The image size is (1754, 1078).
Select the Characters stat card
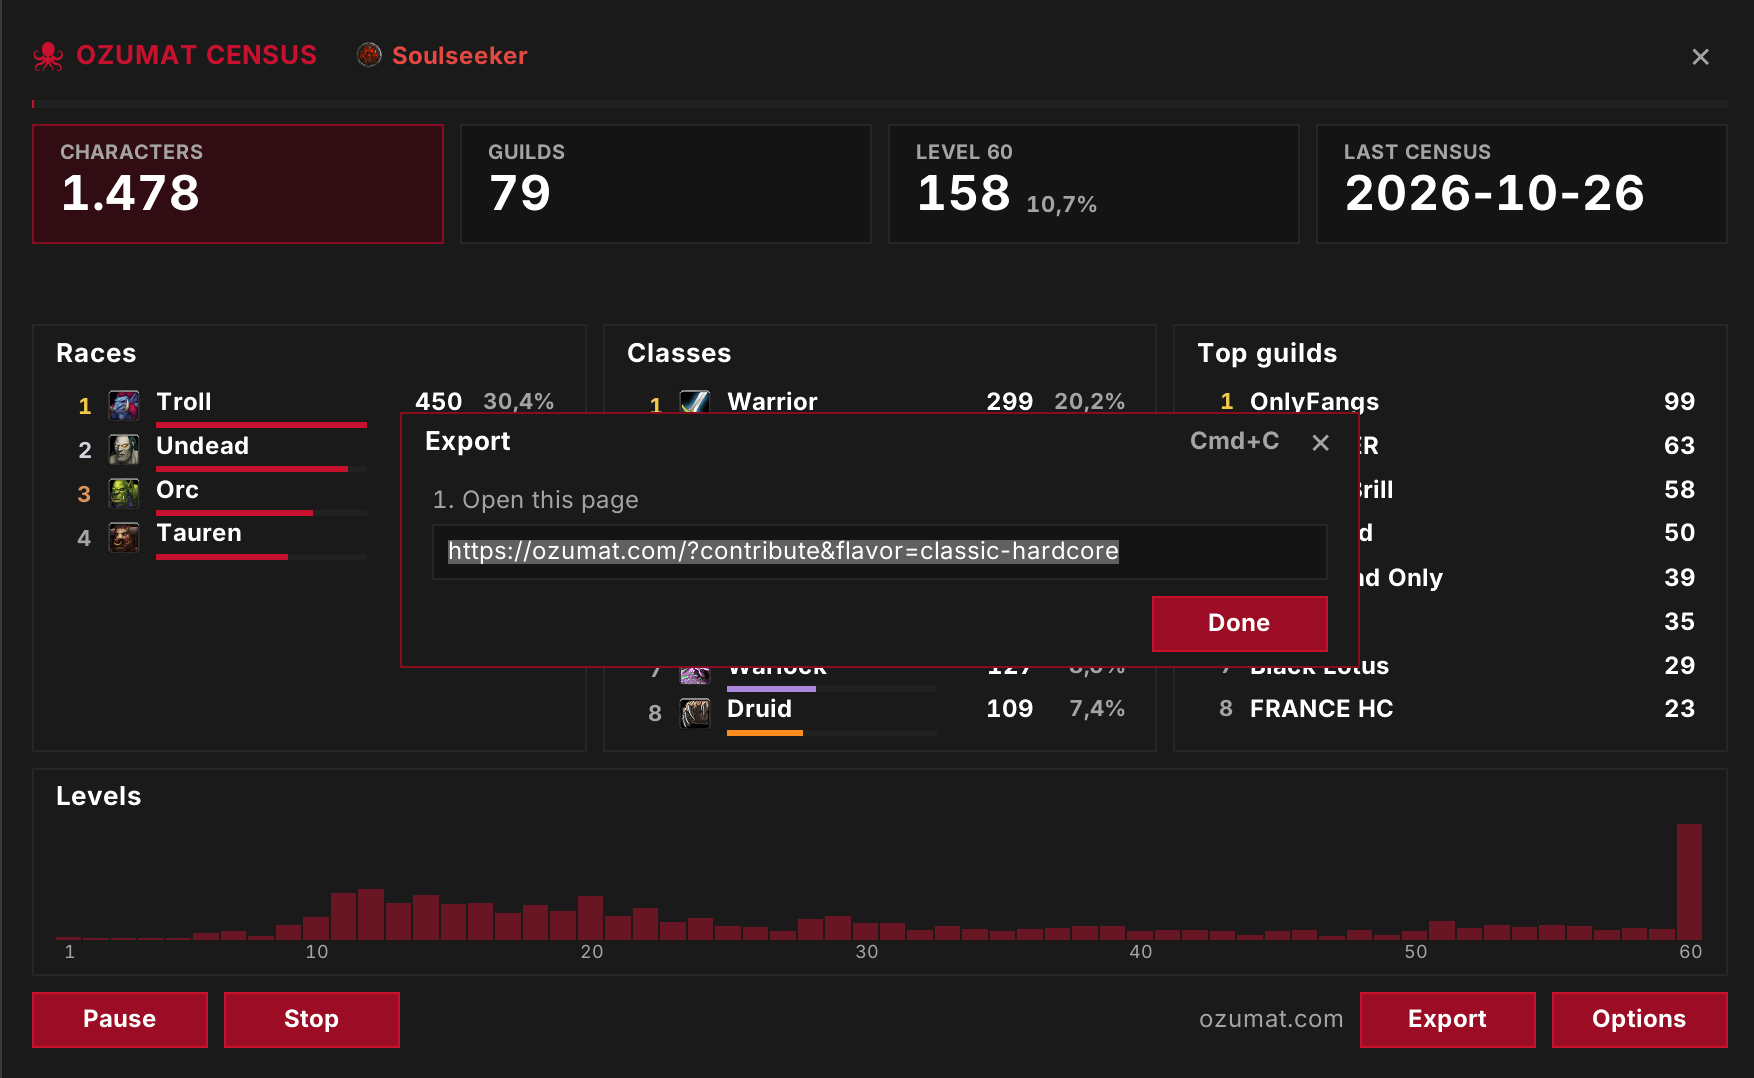pyautogui.click(x=238, y=184)
